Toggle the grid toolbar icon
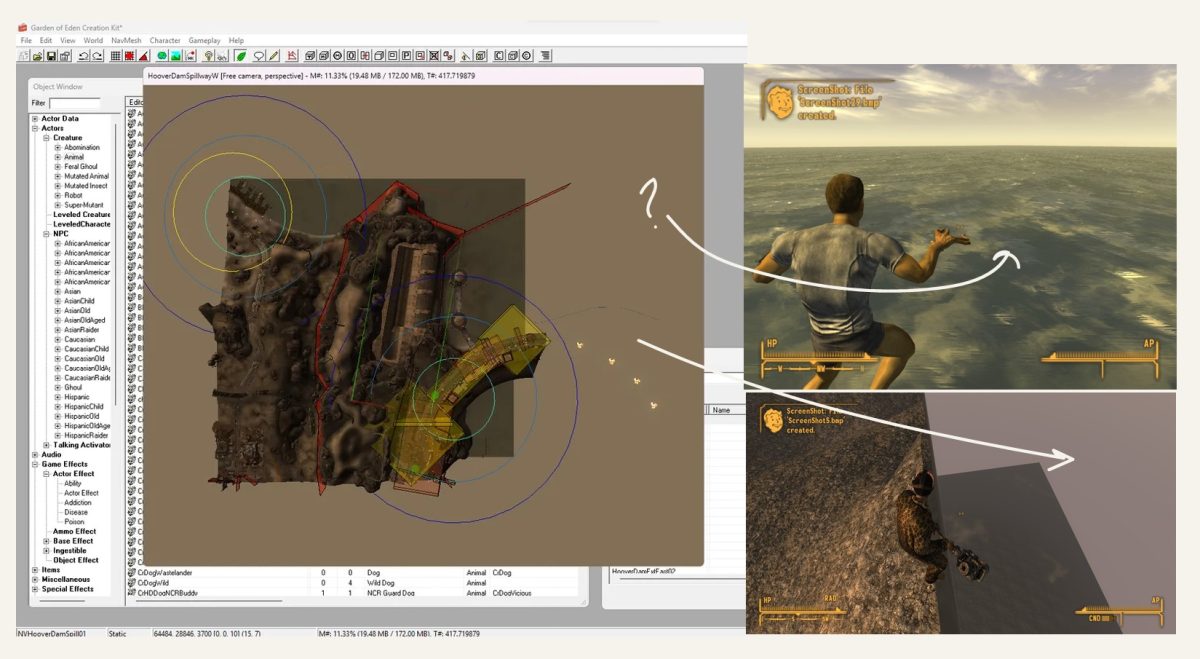The width and height of the screenshot is (1200, 659). (x=116, y=55)
